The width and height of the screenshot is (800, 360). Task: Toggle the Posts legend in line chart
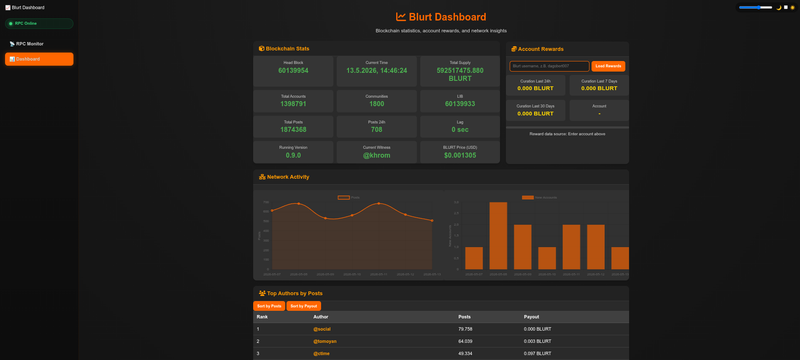pyautogui.click(x=349, y=197)
